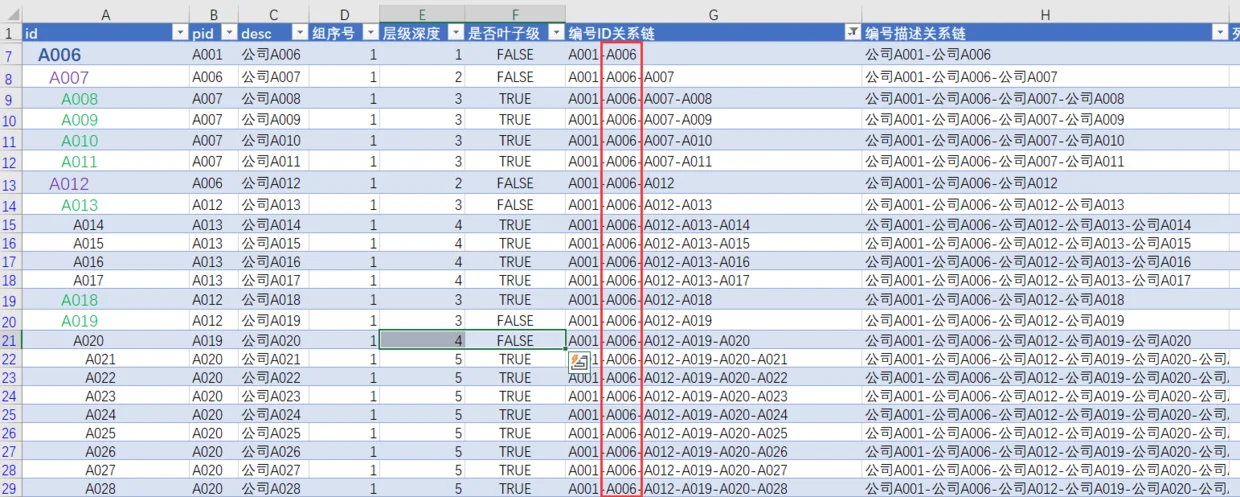Screen dimensions: 1240x497
Task: Select column E header
Action: point(422,15)
